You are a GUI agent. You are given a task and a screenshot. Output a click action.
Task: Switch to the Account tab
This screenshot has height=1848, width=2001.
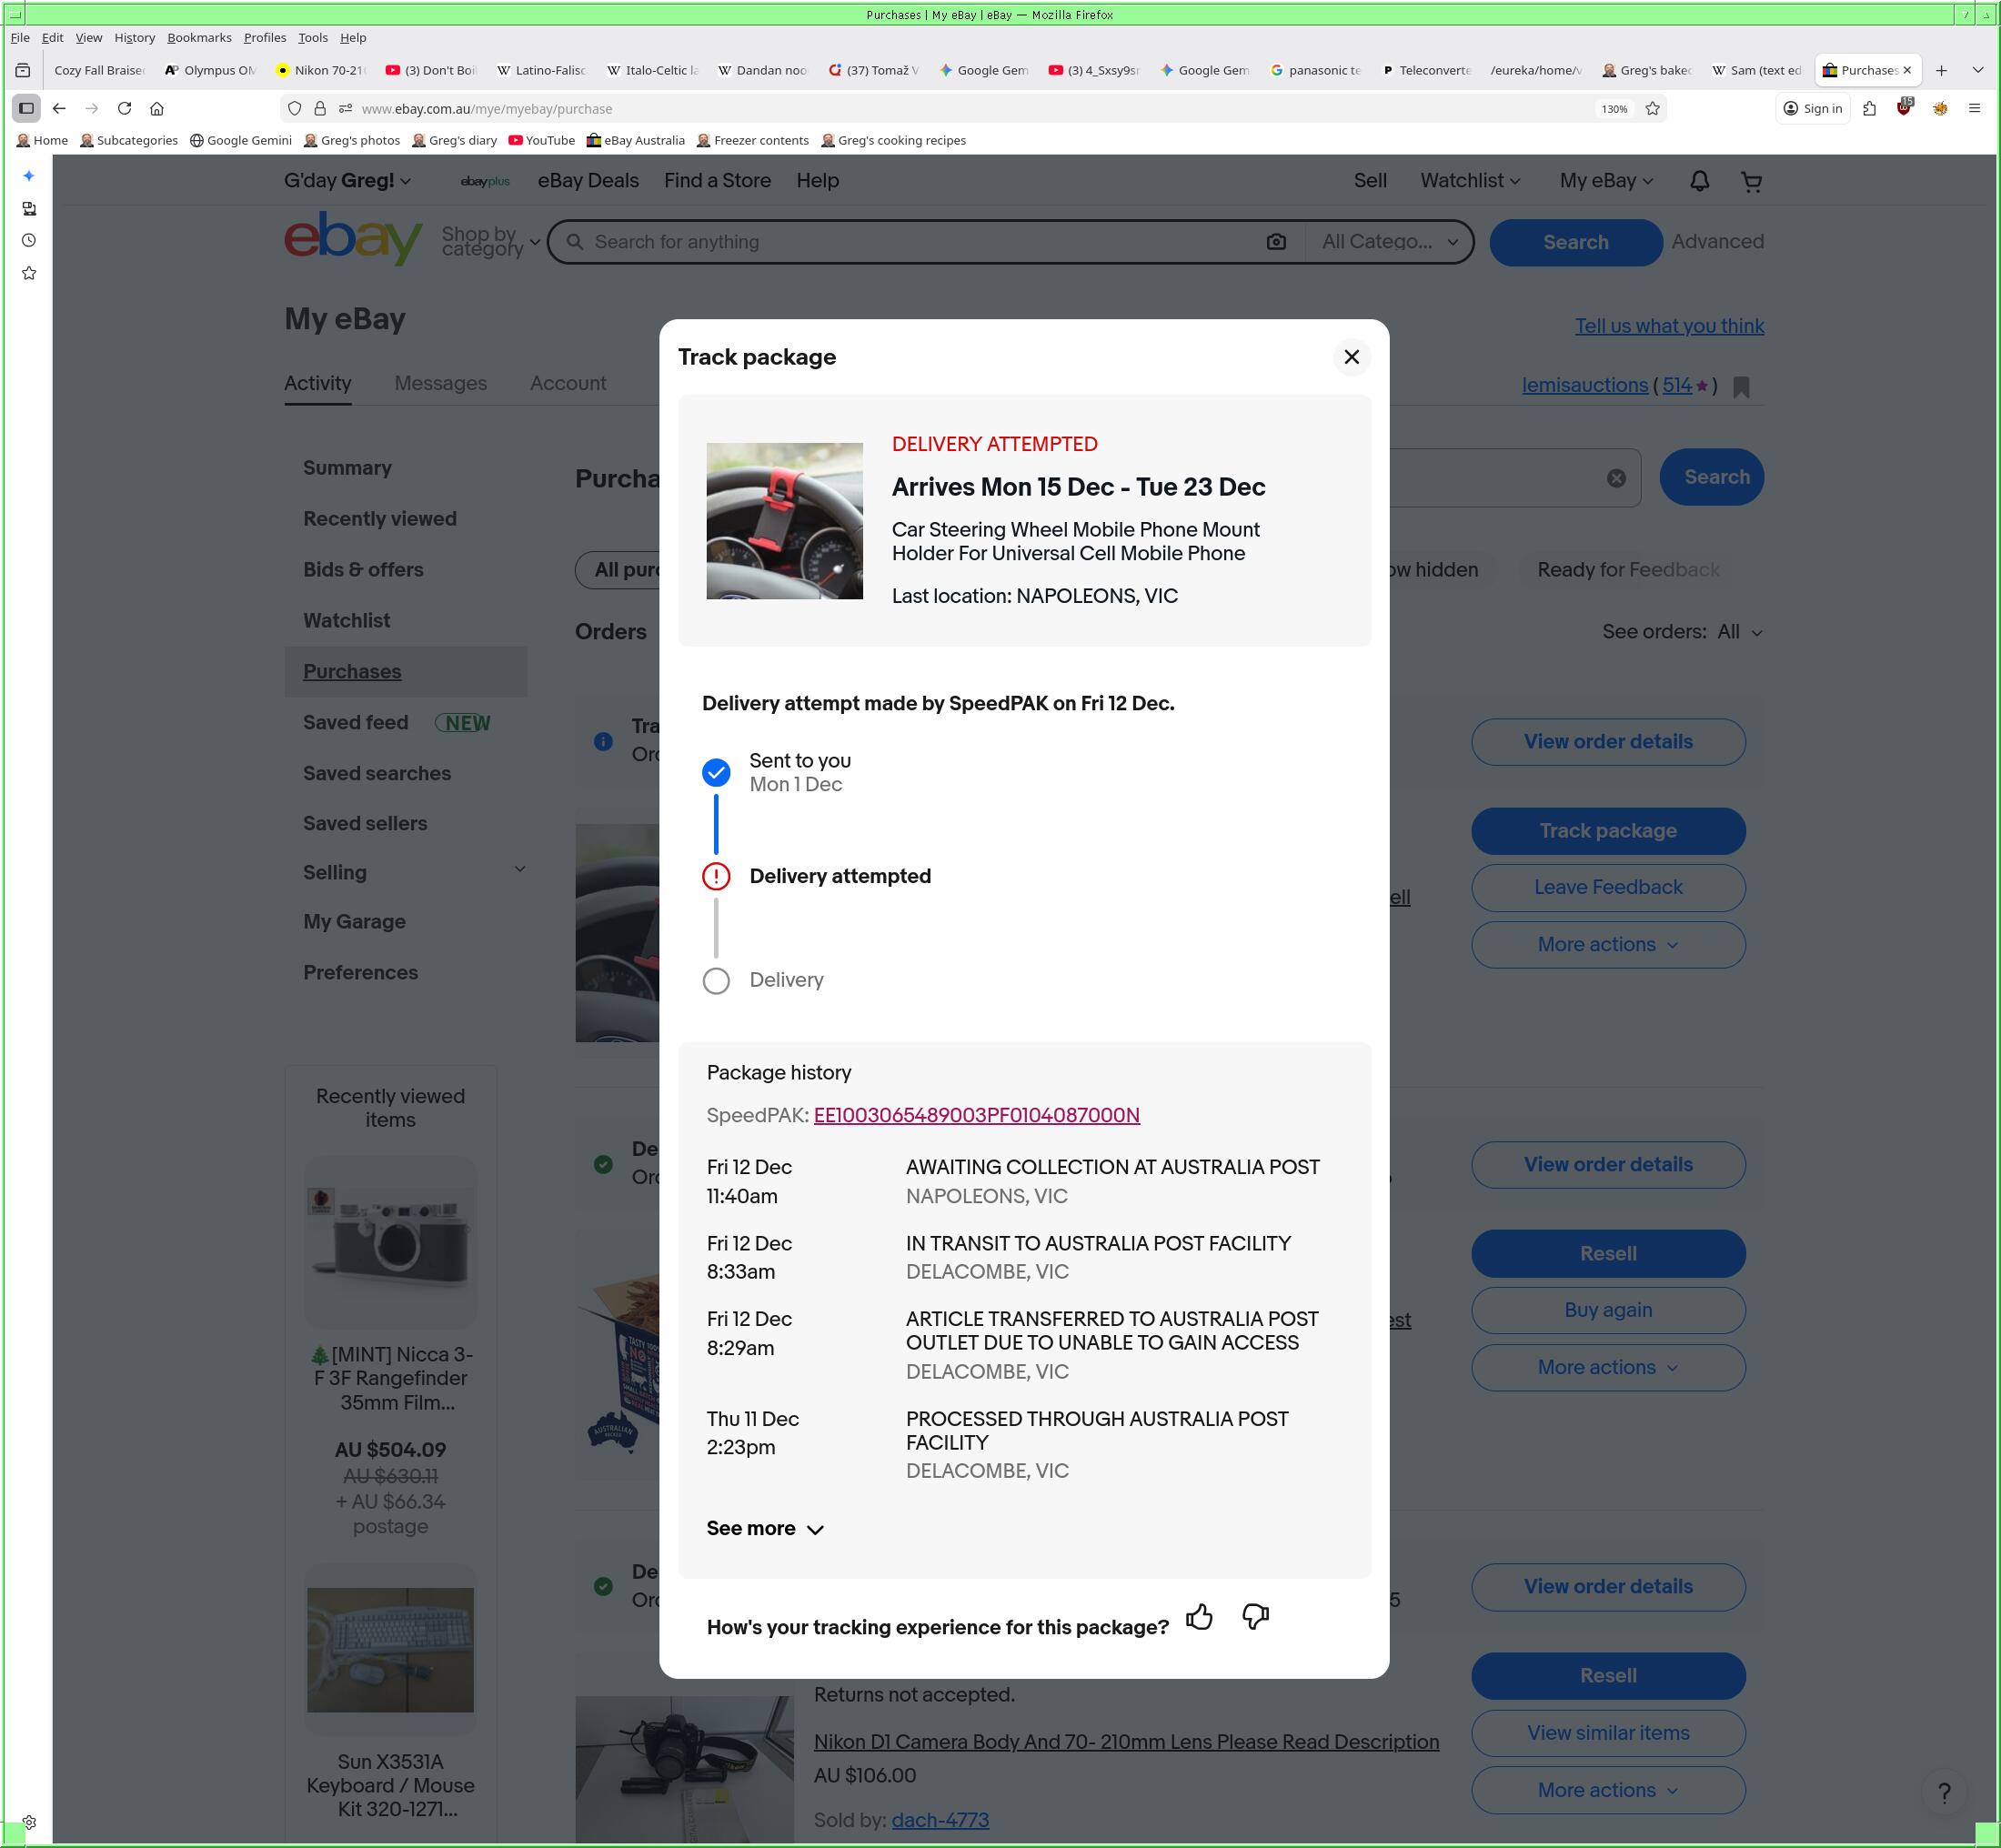[x=568, y=383]
